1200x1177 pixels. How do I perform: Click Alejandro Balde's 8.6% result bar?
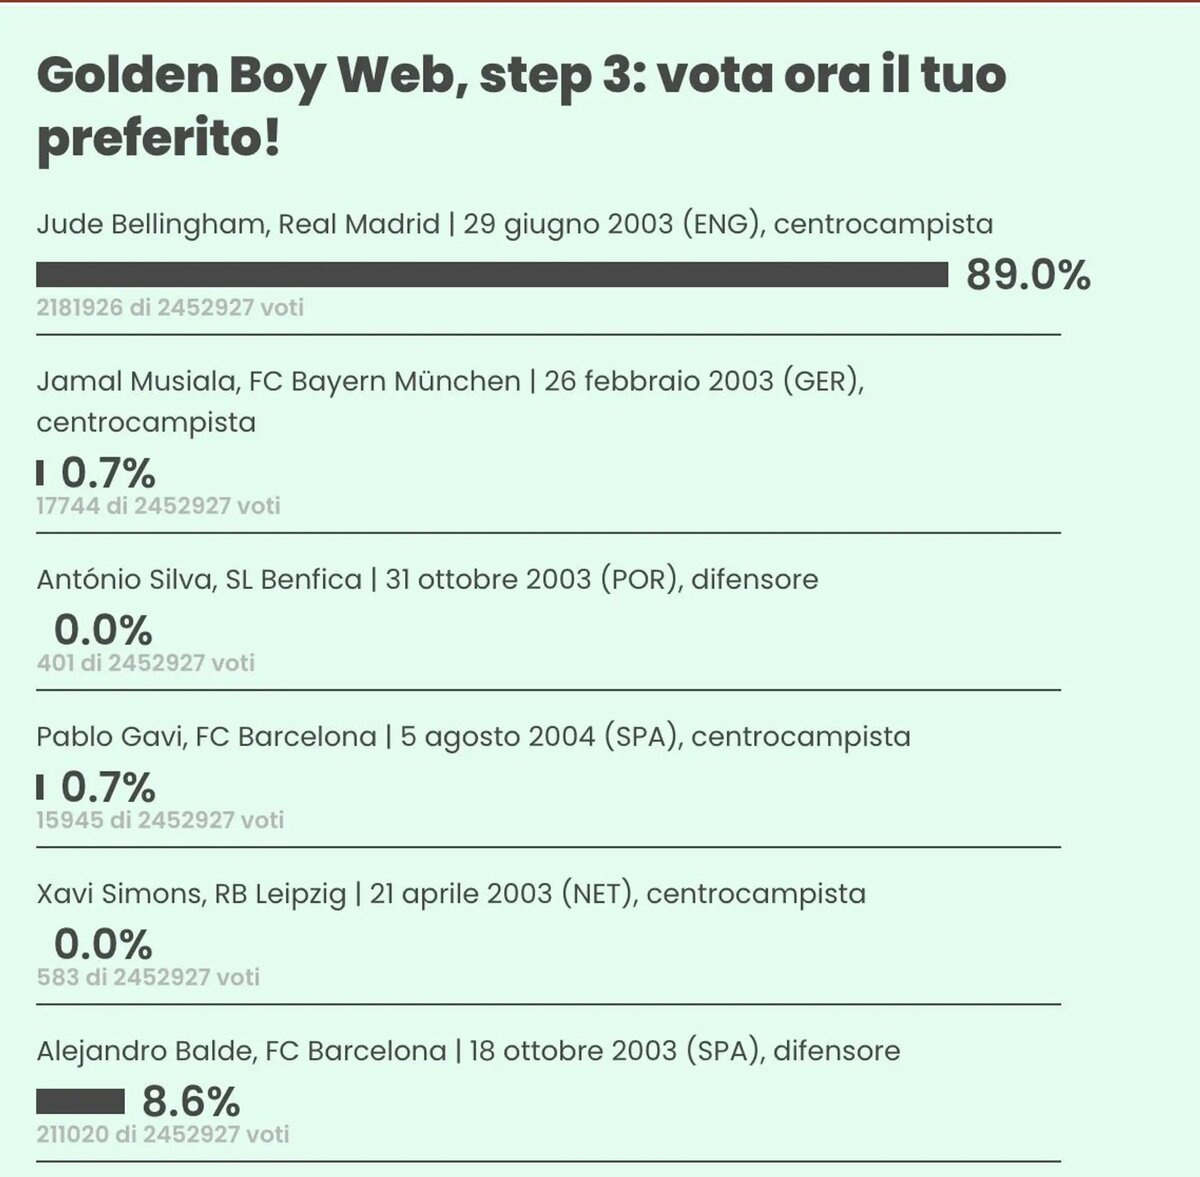pyautogui.click(x=80, y=1101)
